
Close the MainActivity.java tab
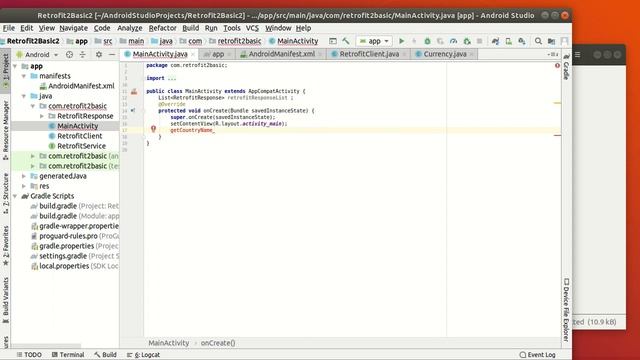point(193,54)
